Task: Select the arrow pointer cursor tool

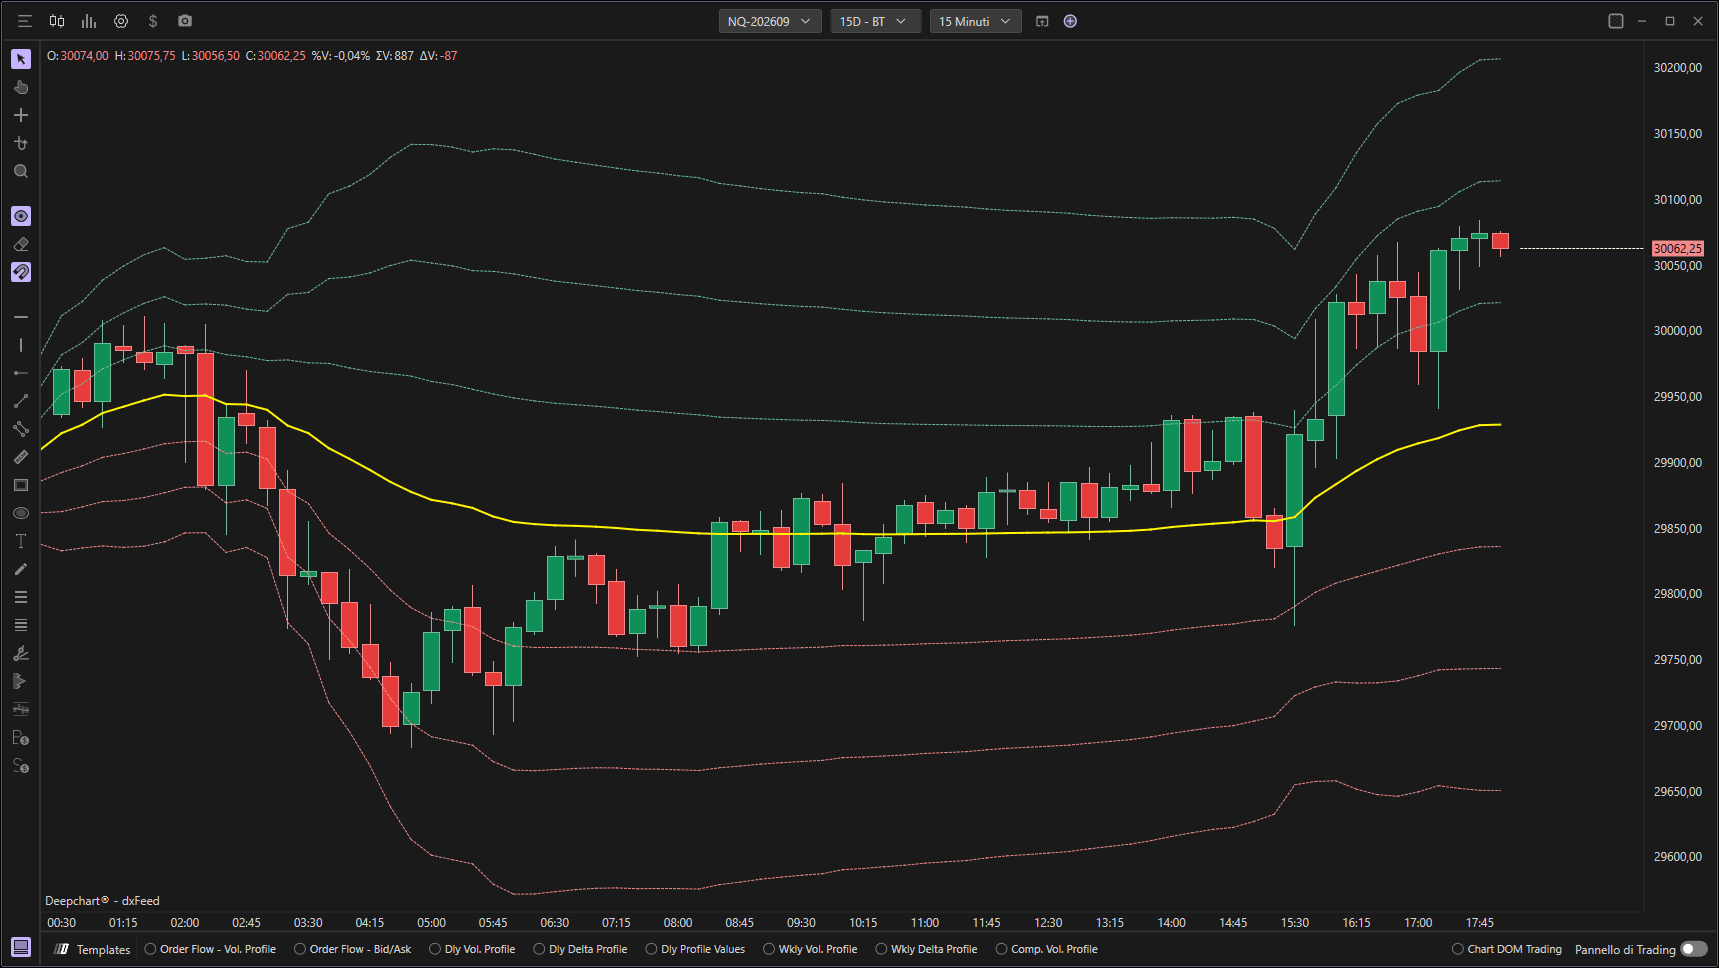Action: pyautogui.click(x=21, y=59)
